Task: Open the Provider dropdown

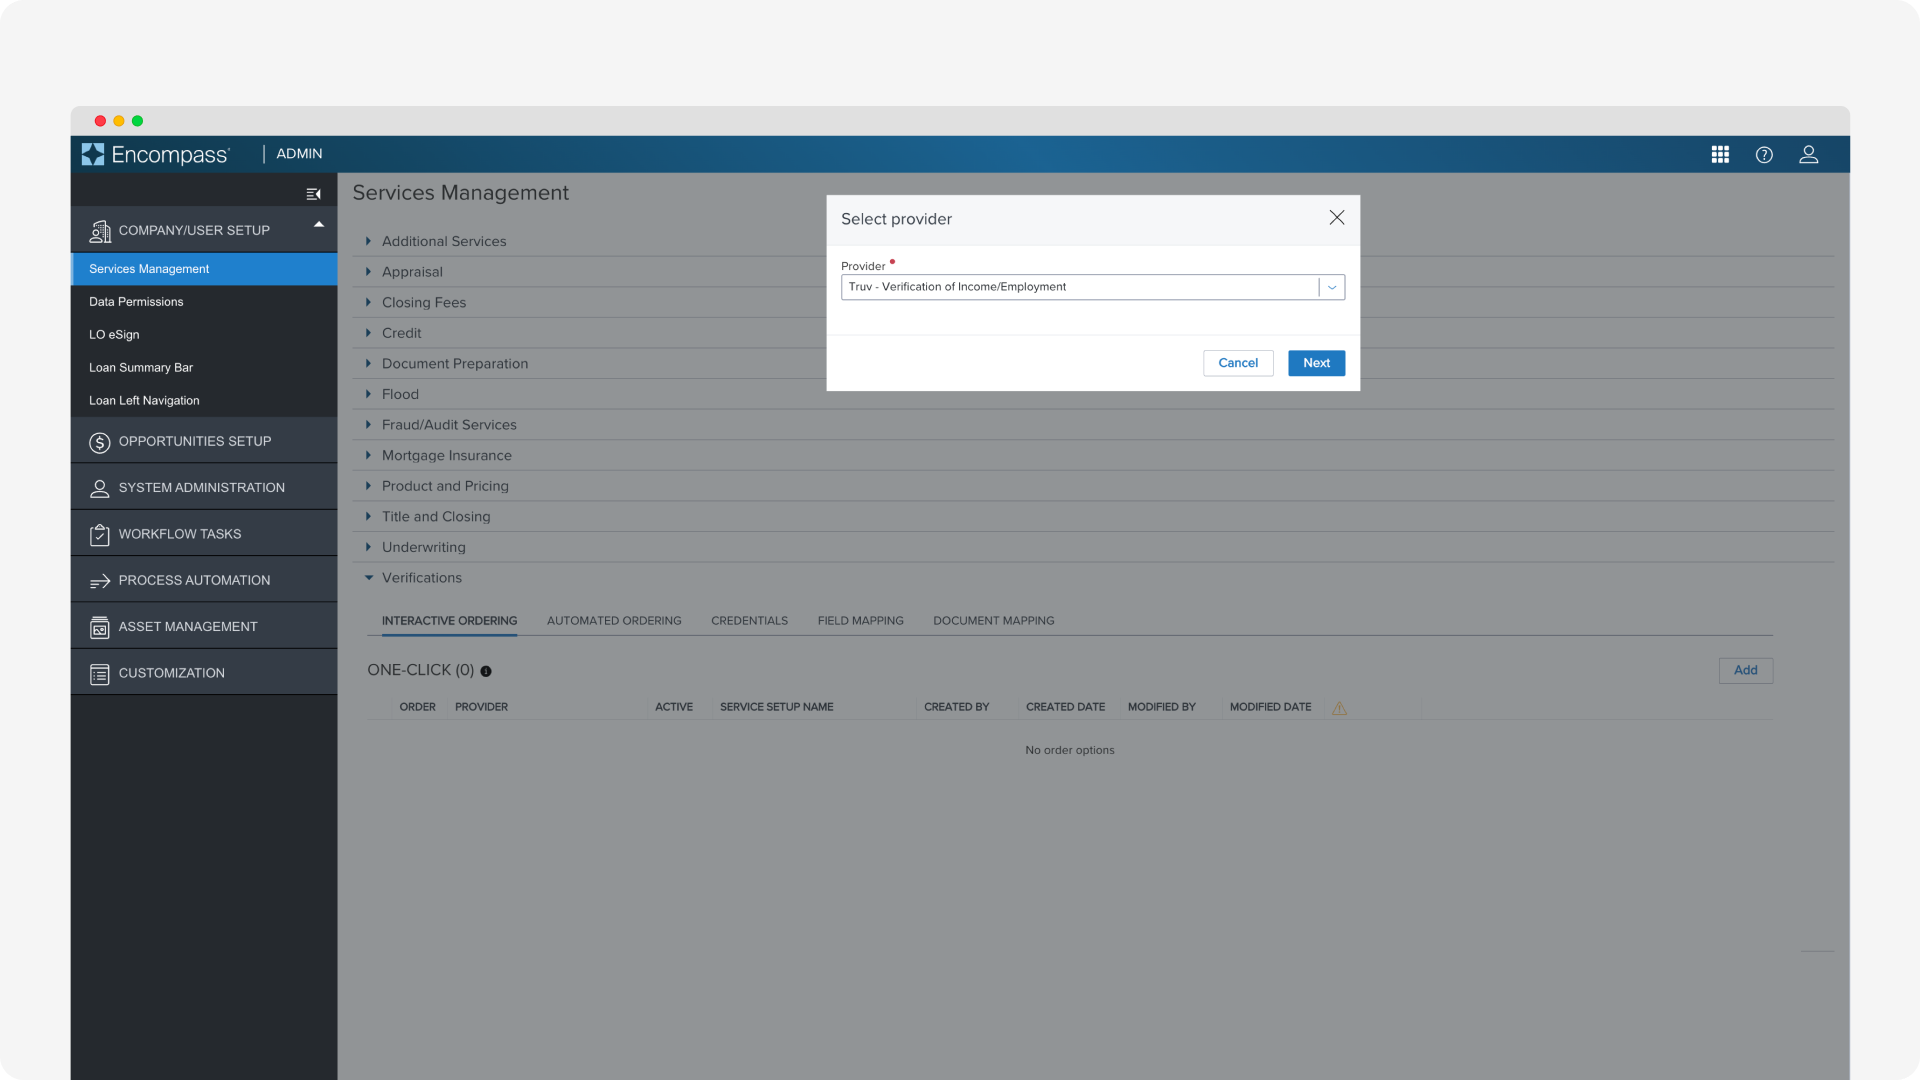Action: point(1331,287)
